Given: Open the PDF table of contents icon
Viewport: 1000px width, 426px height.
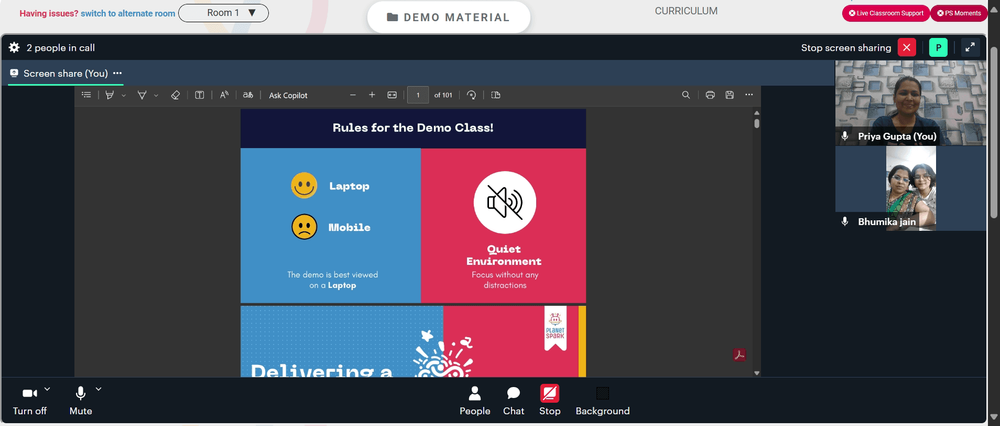Looking at the screenshot, I should [86, 95].
